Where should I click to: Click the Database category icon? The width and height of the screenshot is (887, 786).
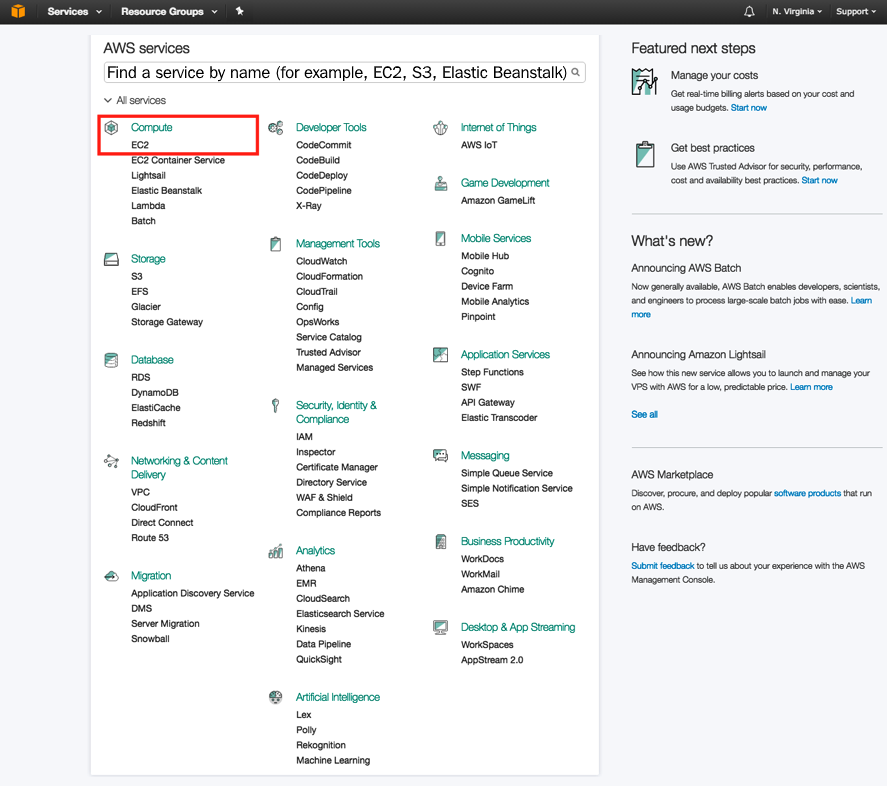pyautogui.click(x=112, y=360)
